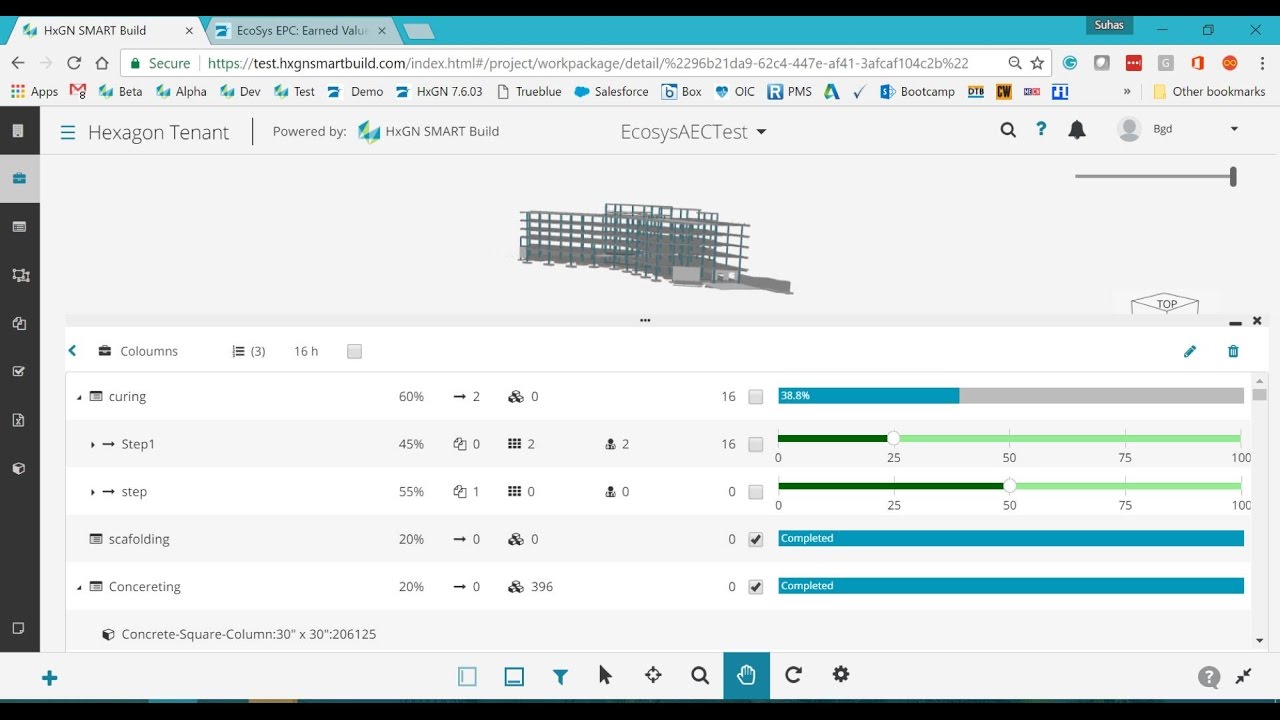Click the browser address bar URL
1280x720 pixels.
588,63
